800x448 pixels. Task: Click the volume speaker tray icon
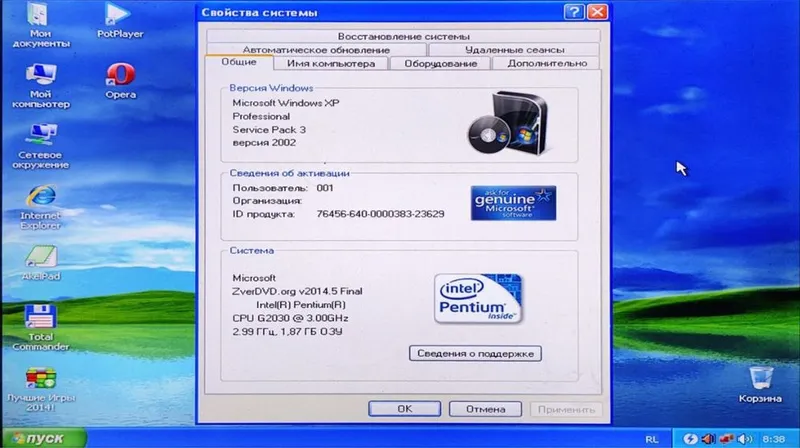pyautogui.click(x=745, y=439)
